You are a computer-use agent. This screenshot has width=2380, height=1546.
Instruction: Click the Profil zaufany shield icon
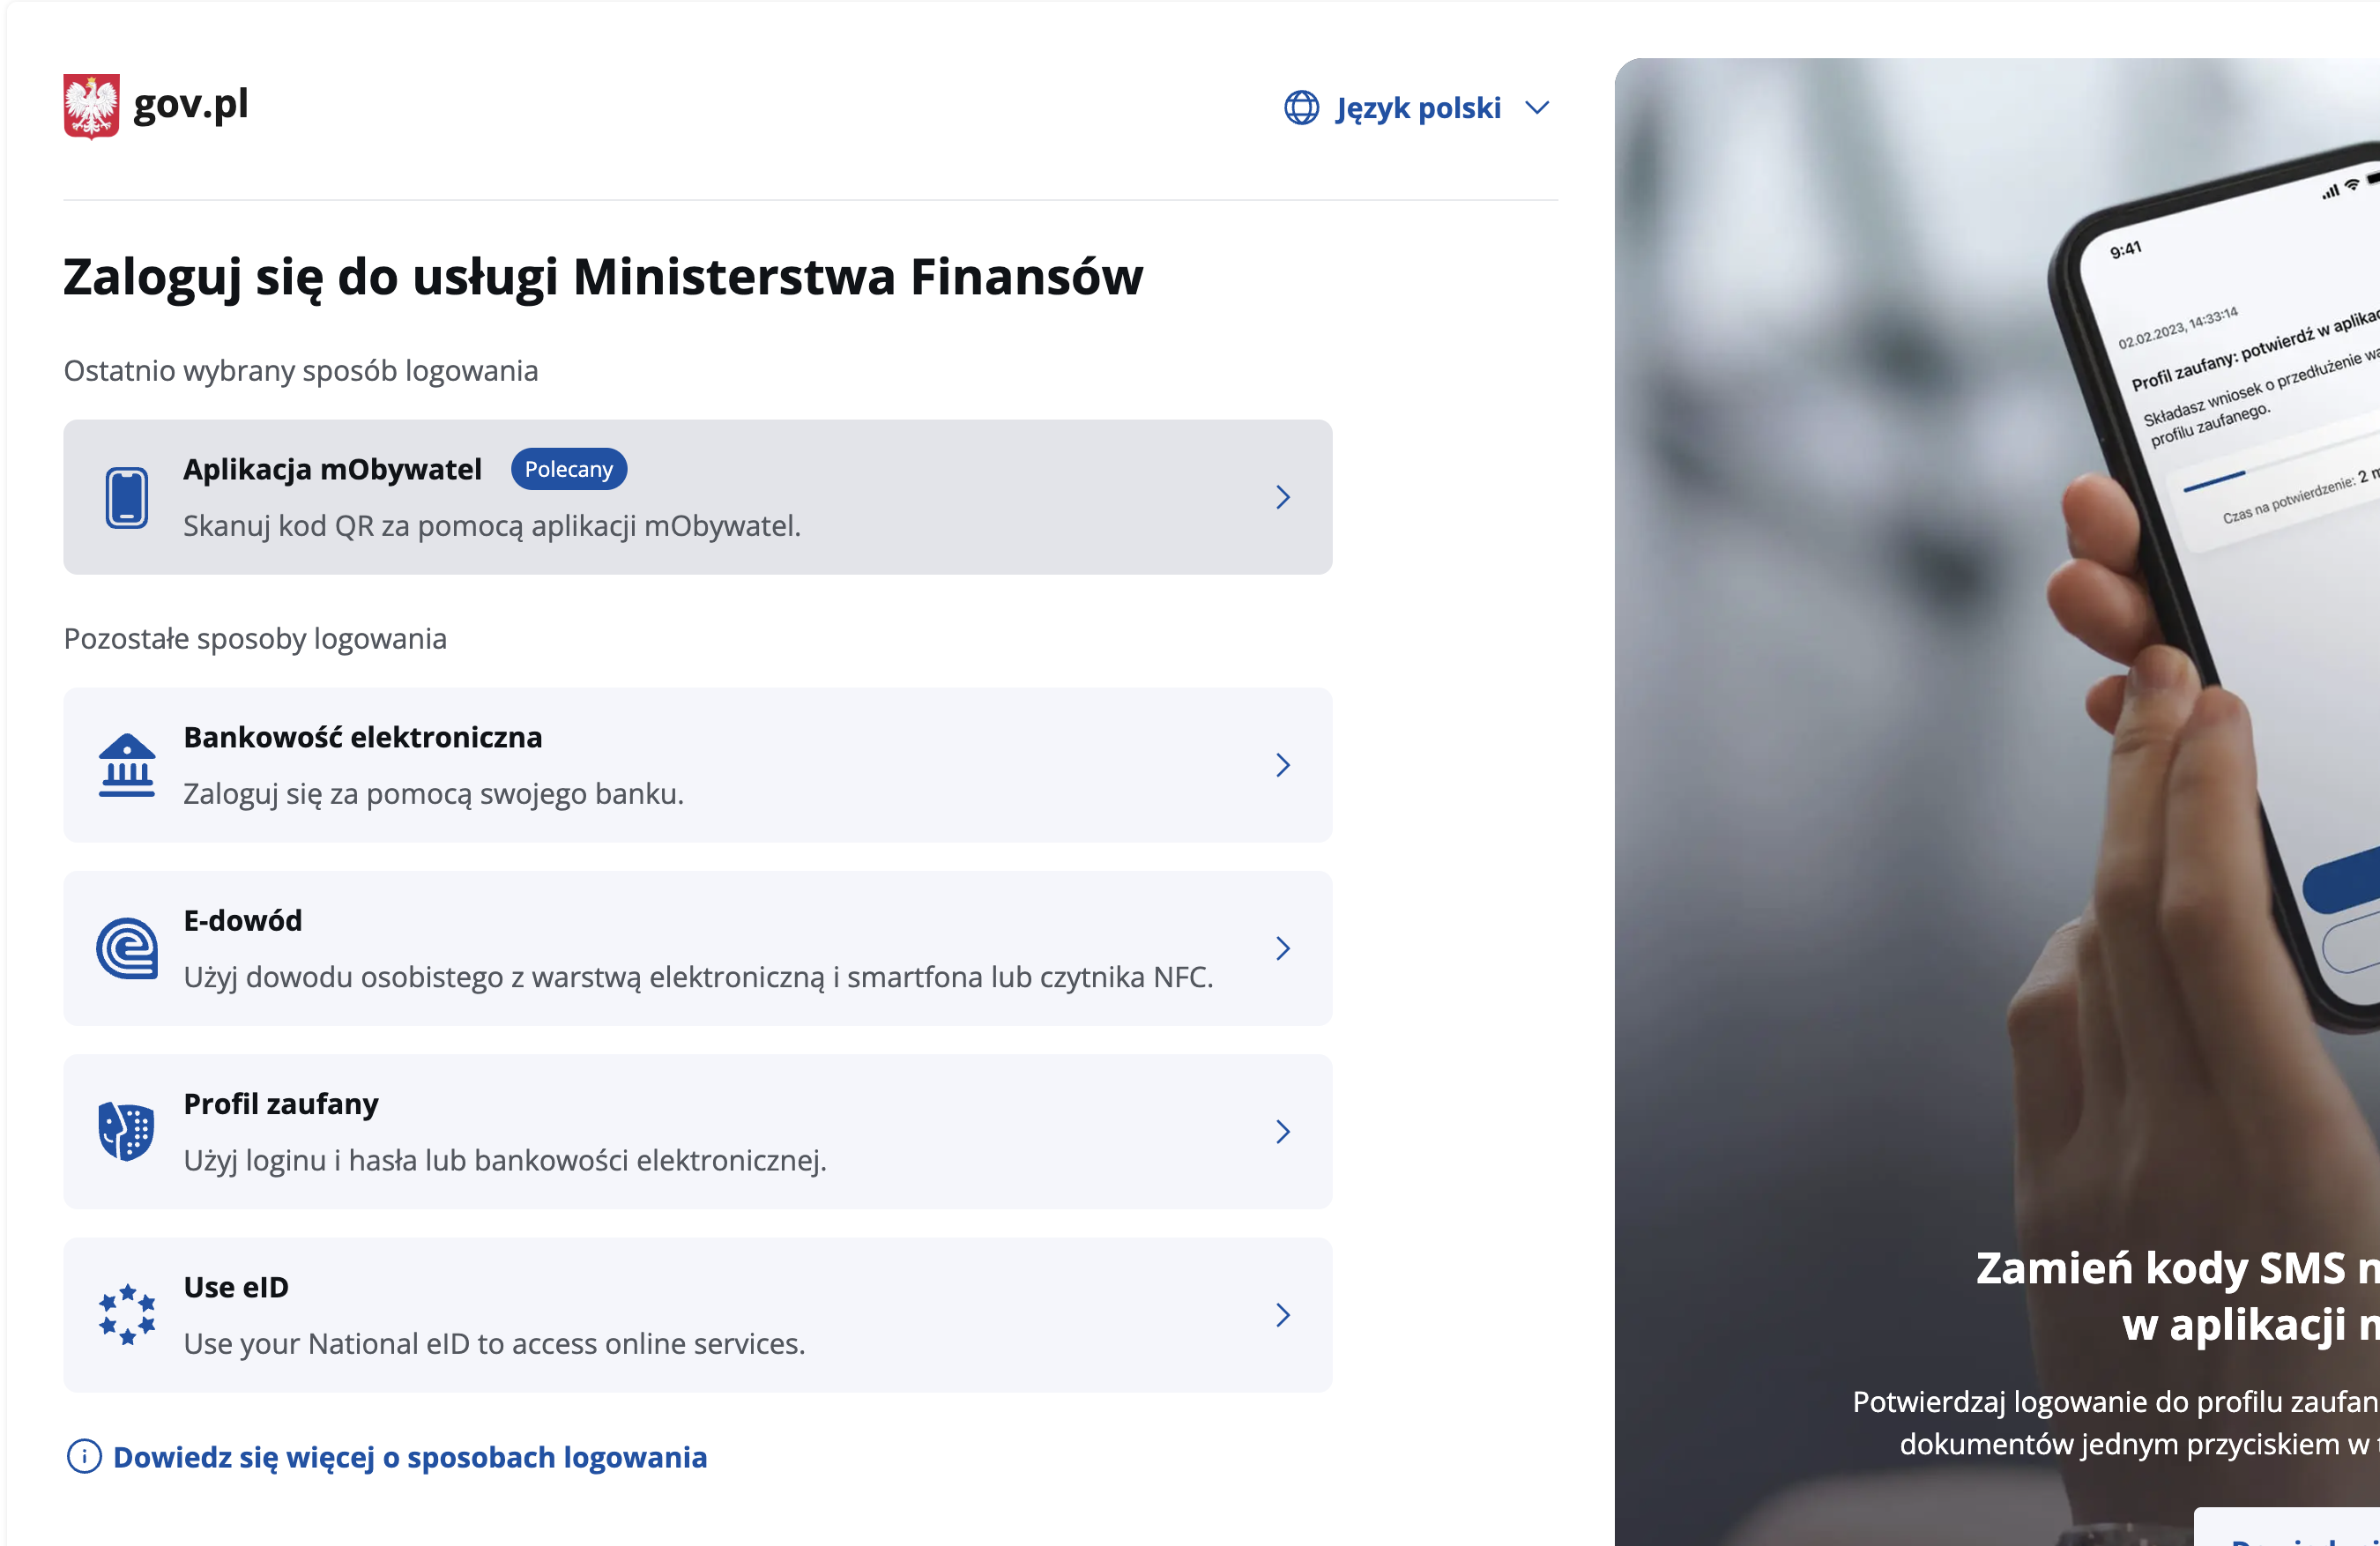pos(127,1131)
